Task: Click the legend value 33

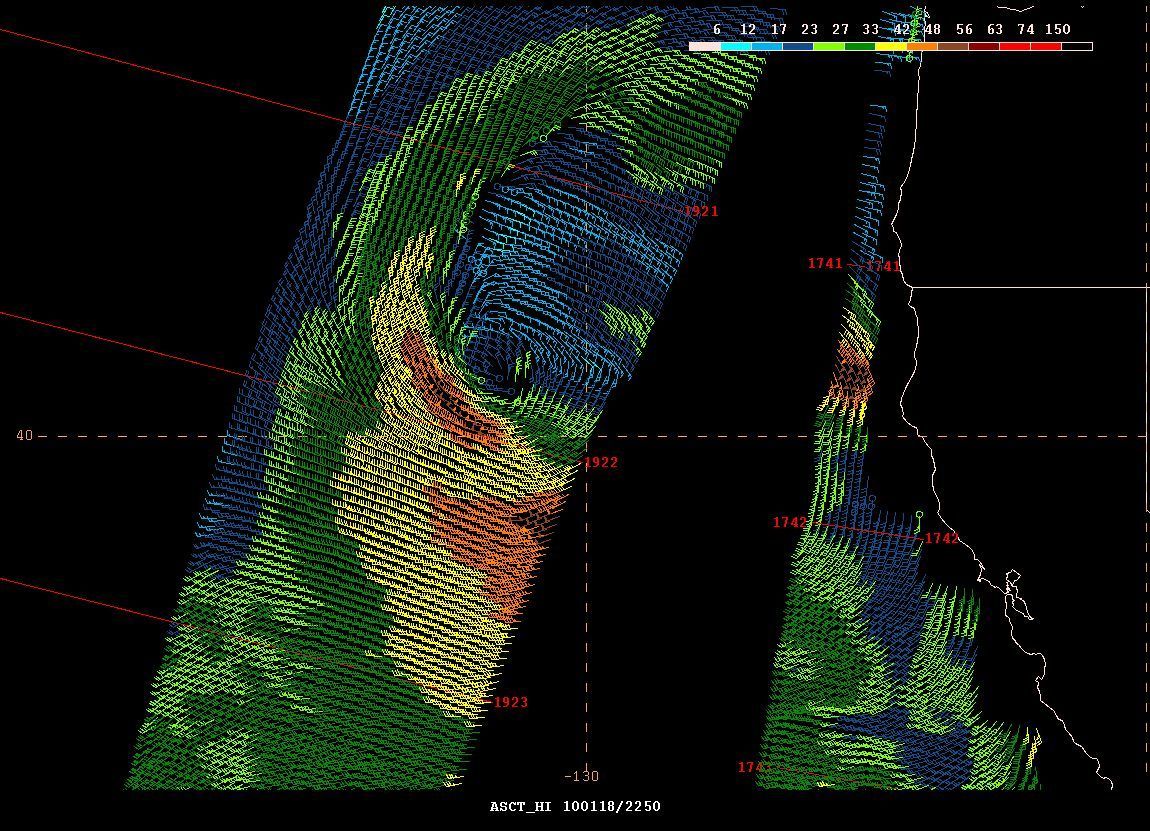Action: pos(871,29)
